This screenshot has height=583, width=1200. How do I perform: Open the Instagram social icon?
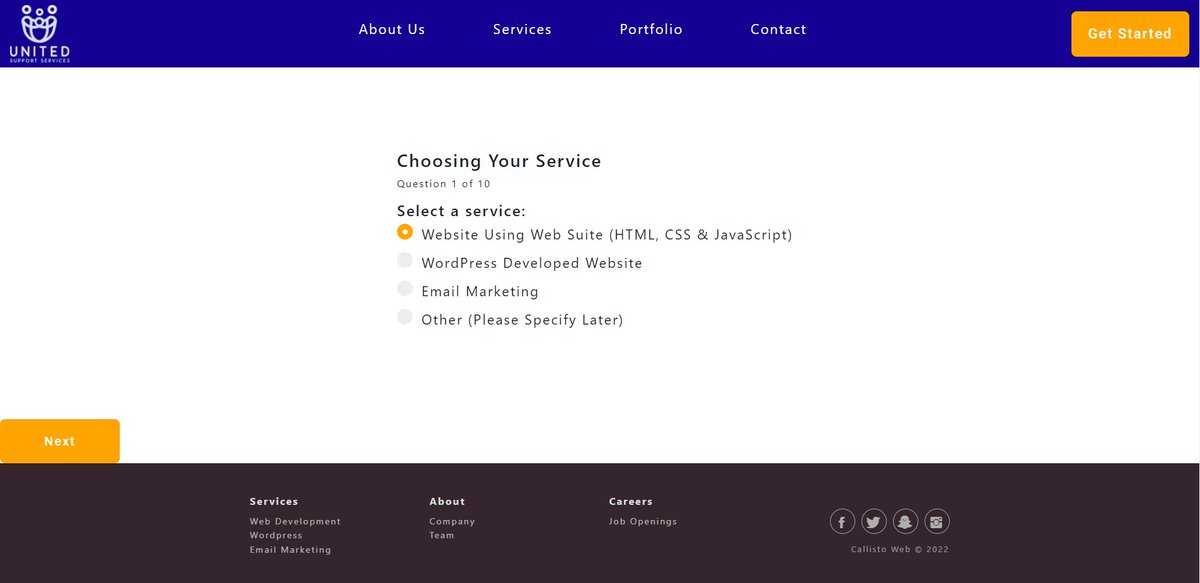click(x=937, y=521)
